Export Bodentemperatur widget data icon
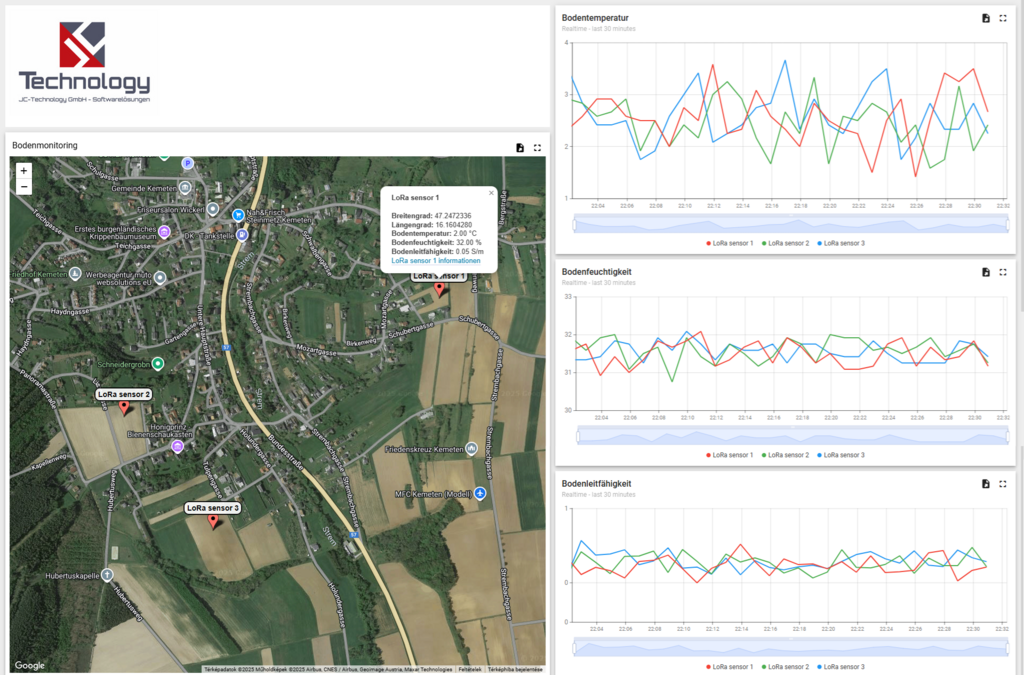 [986, 18]
